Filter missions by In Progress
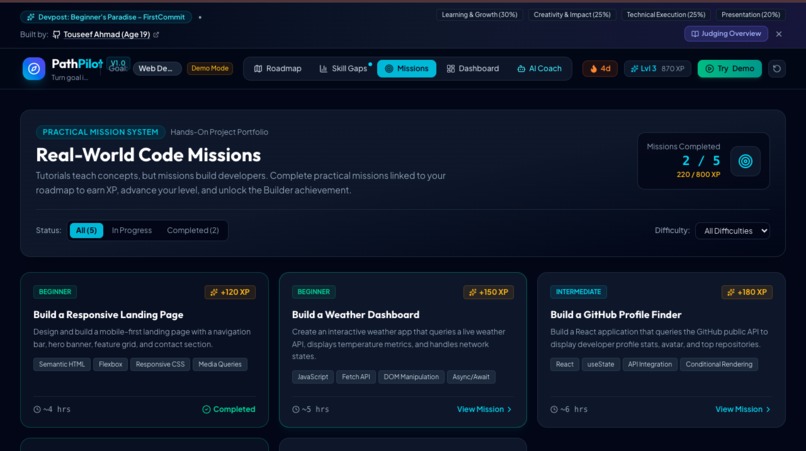Screen dimensions: 806x451 [132, 230]
